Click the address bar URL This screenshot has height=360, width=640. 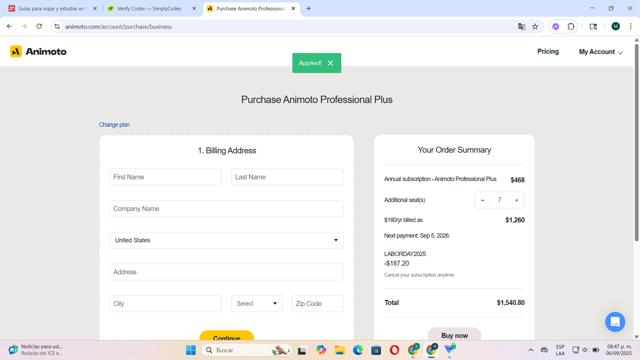(118, 27)
